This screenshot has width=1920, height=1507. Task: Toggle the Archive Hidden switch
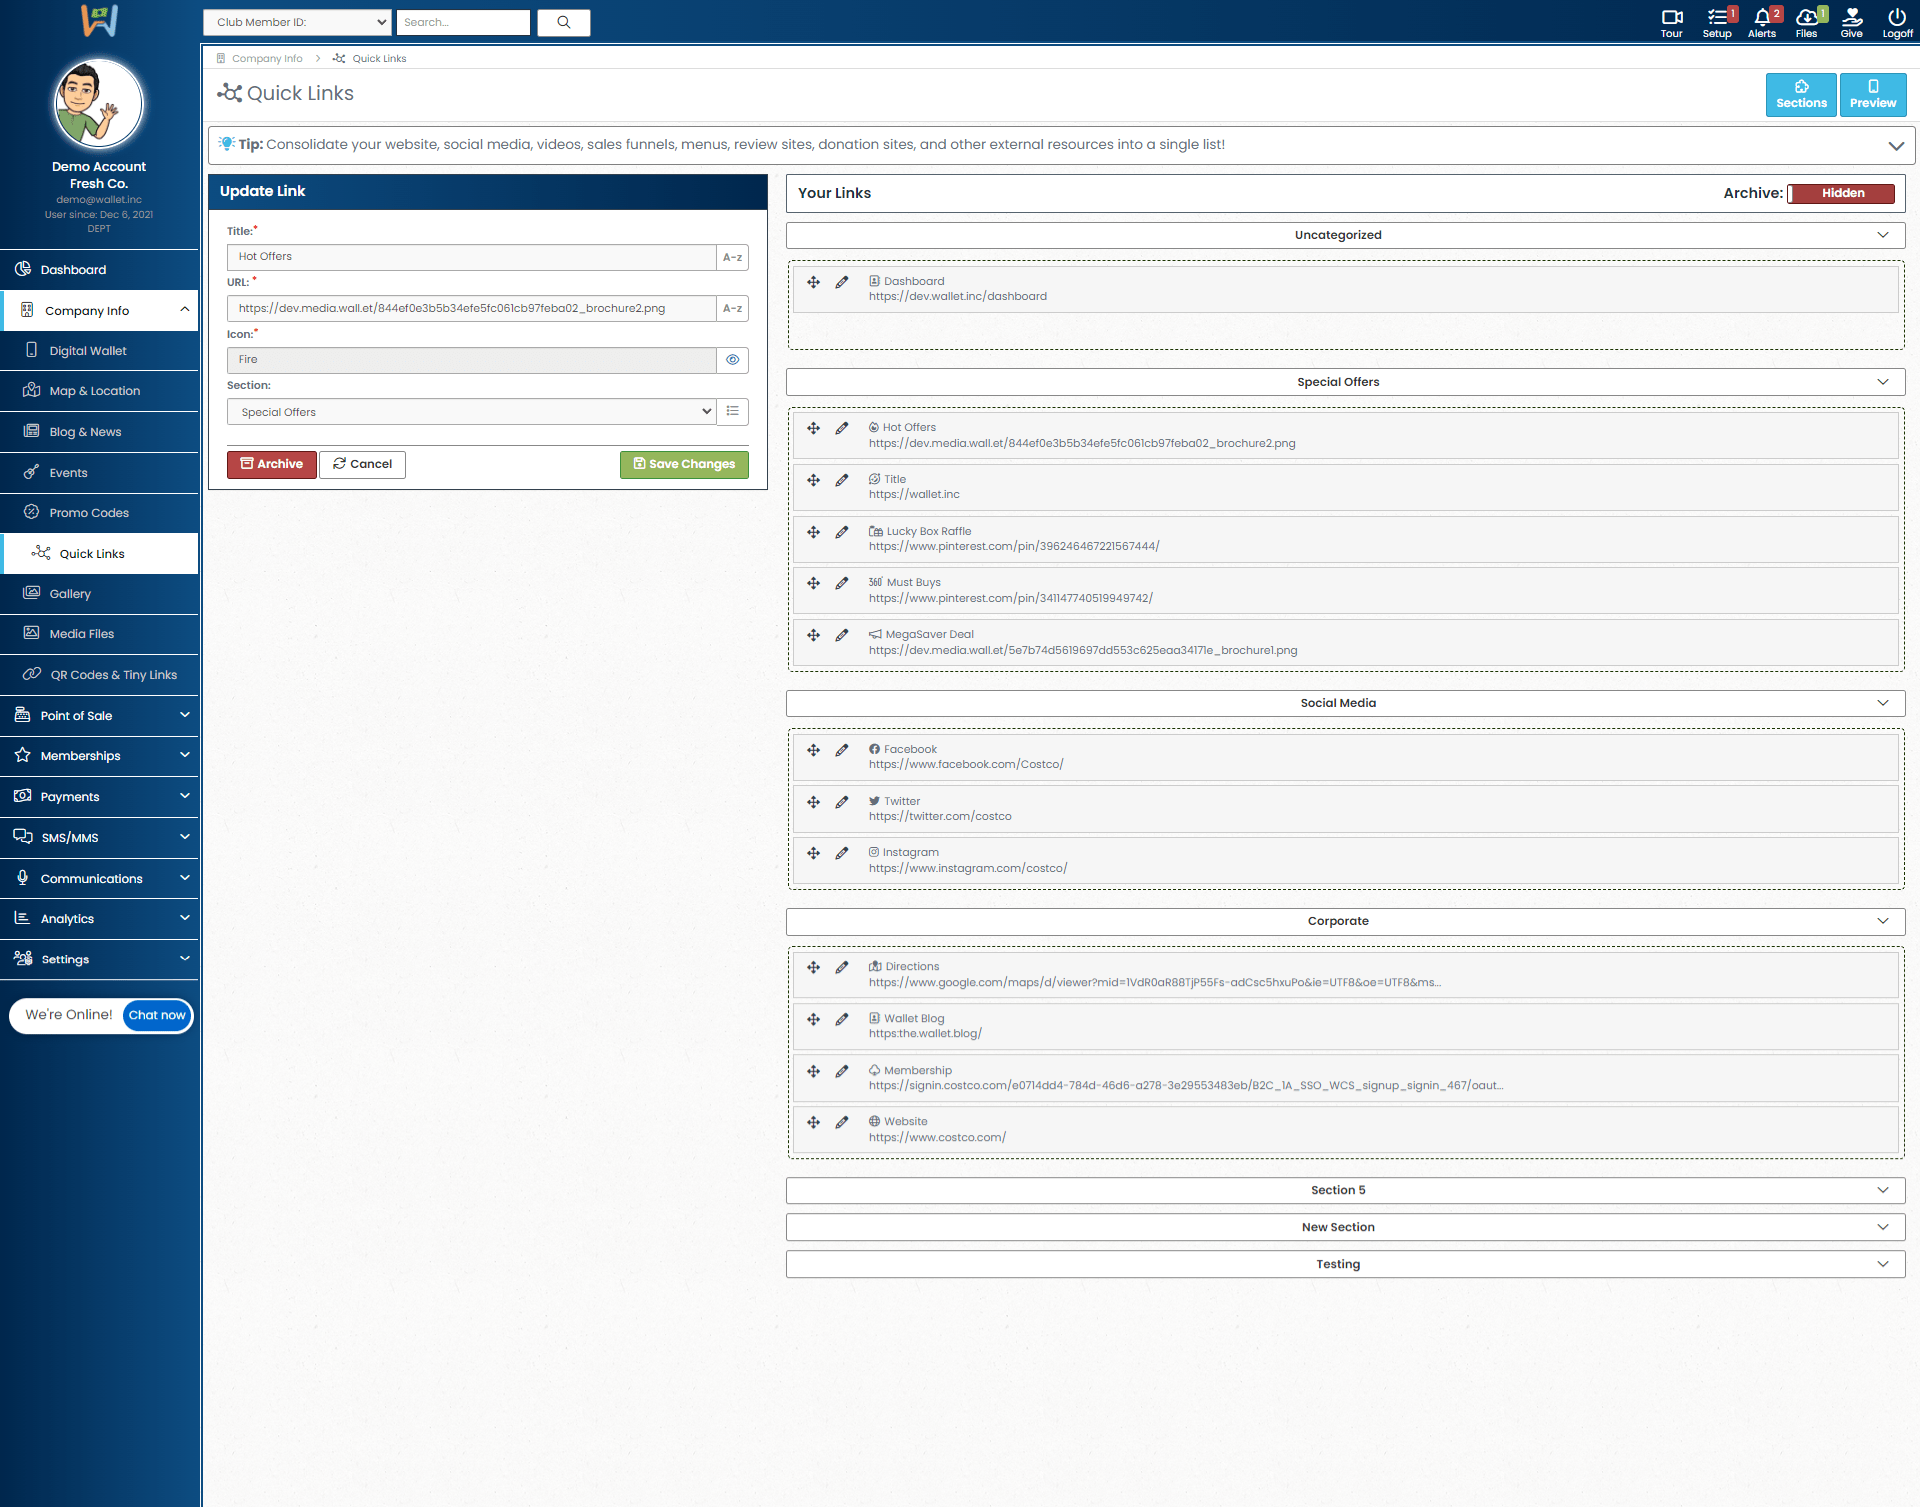click(1841, 193)
